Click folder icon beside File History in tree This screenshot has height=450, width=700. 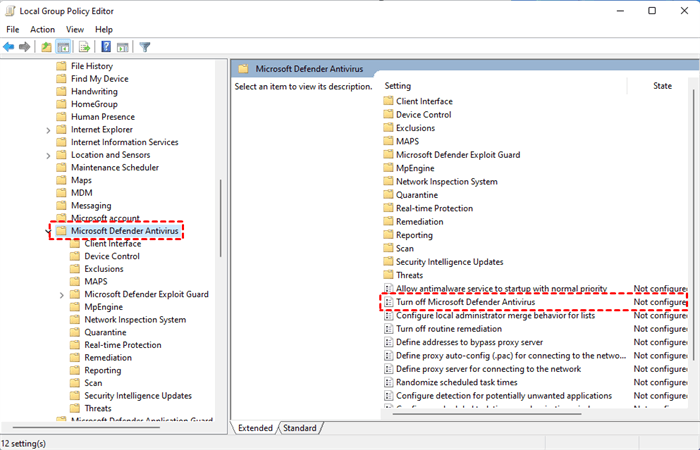click(62, 66)
